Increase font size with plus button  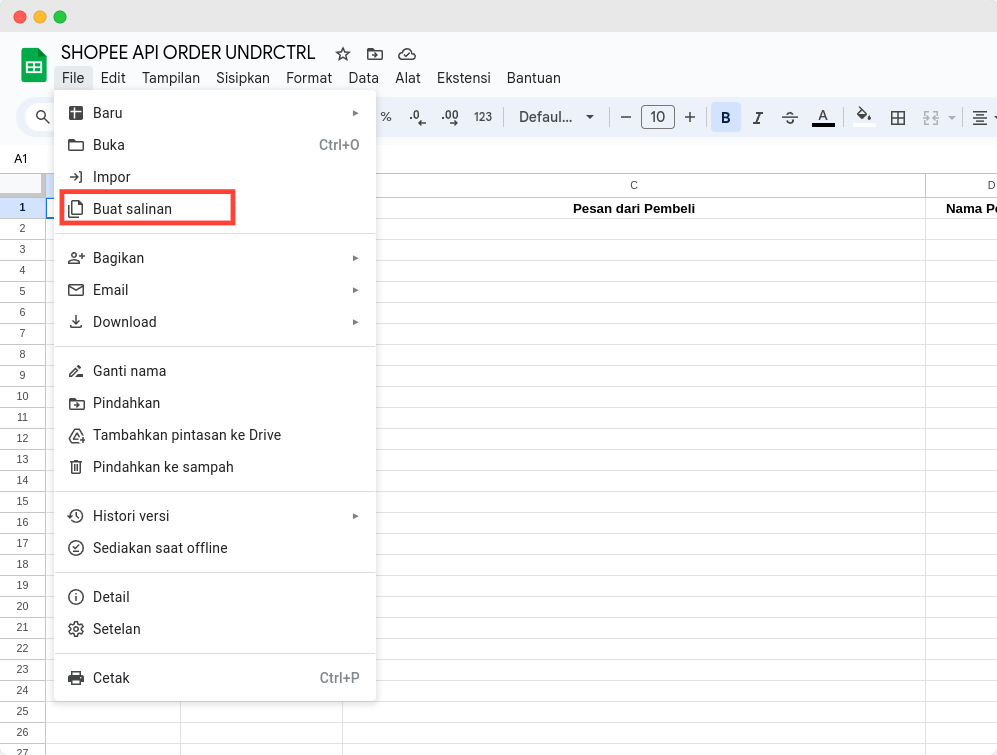[x=690, y=117]
